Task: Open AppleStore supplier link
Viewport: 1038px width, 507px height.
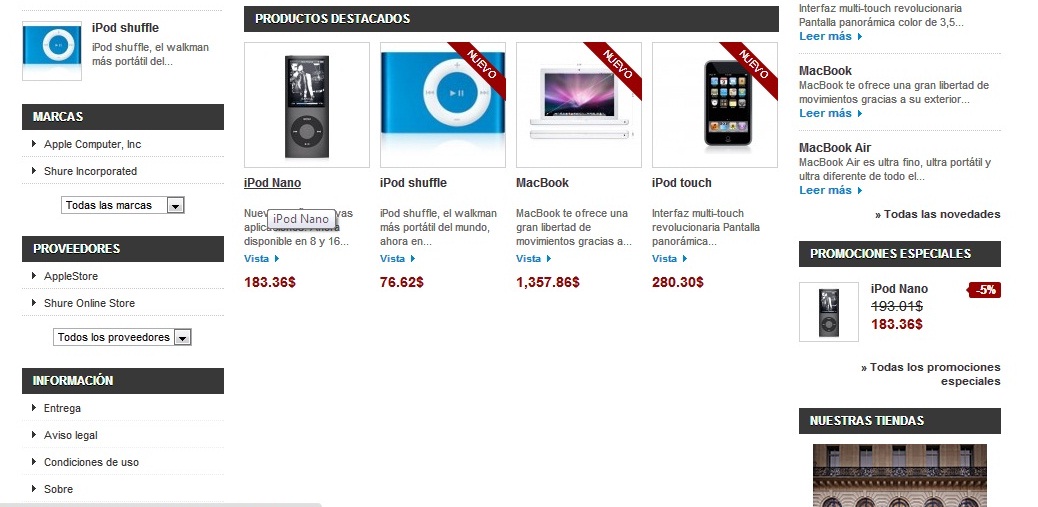Action: pos(71,277)
